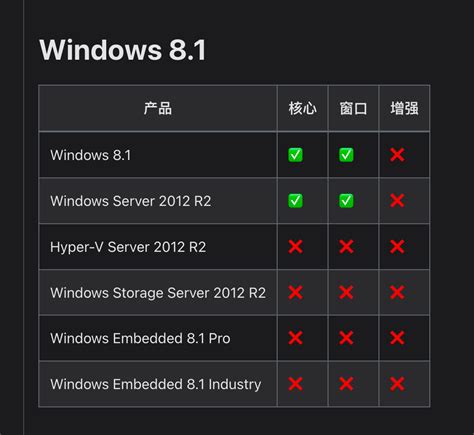Image resolution: width=474 pixels, height=435 pixels.
Task: Click red cross for Windows 8.1 增强
Action: pyautogui.click(x=397, y=155)
